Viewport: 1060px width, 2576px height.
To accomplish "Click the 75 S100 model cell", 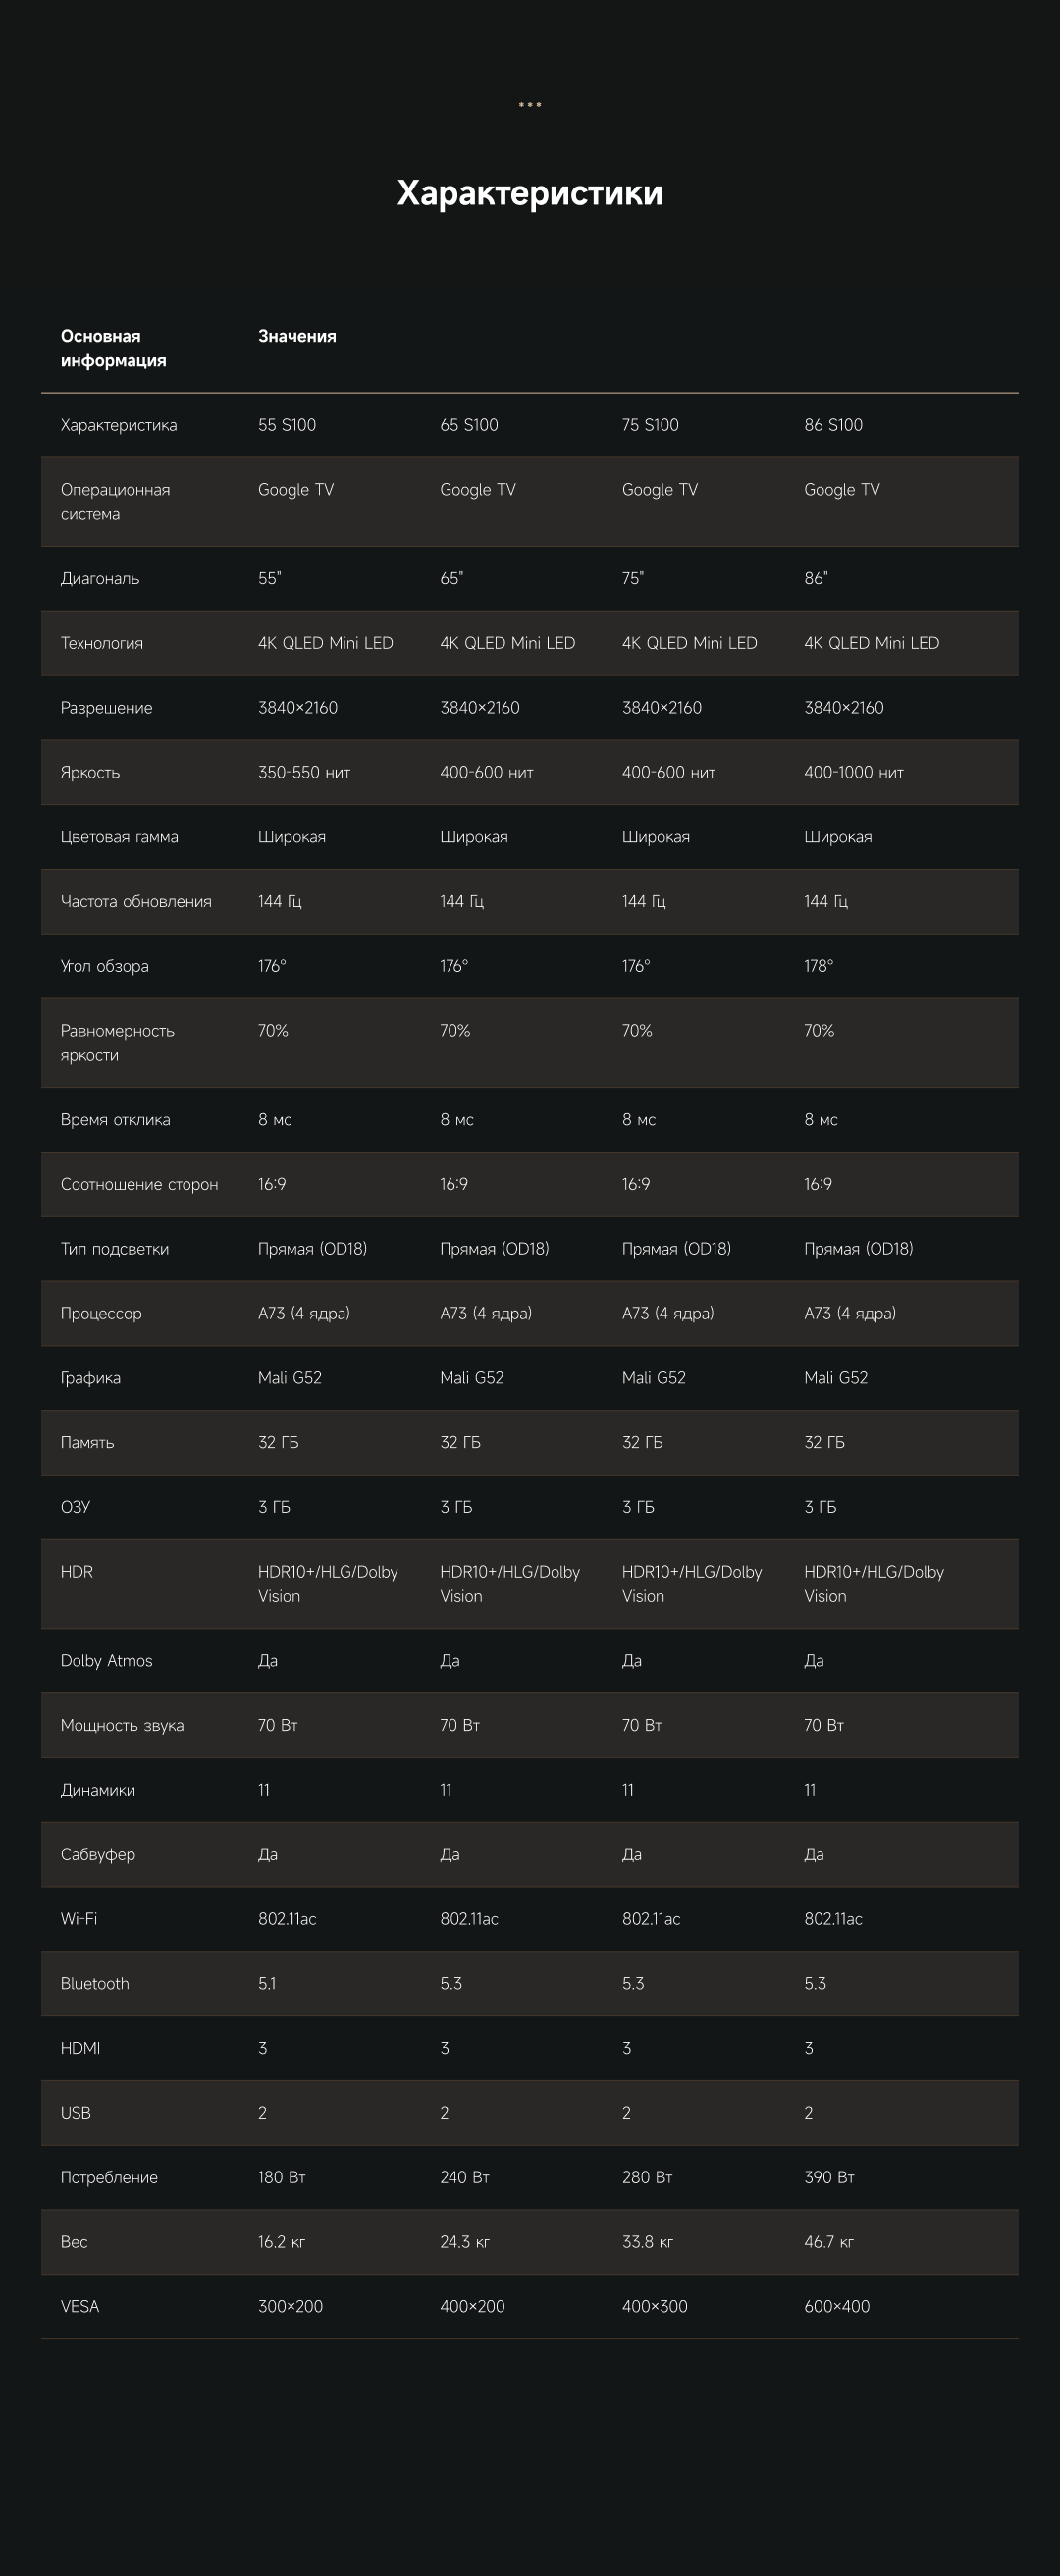I will point(650,425).
